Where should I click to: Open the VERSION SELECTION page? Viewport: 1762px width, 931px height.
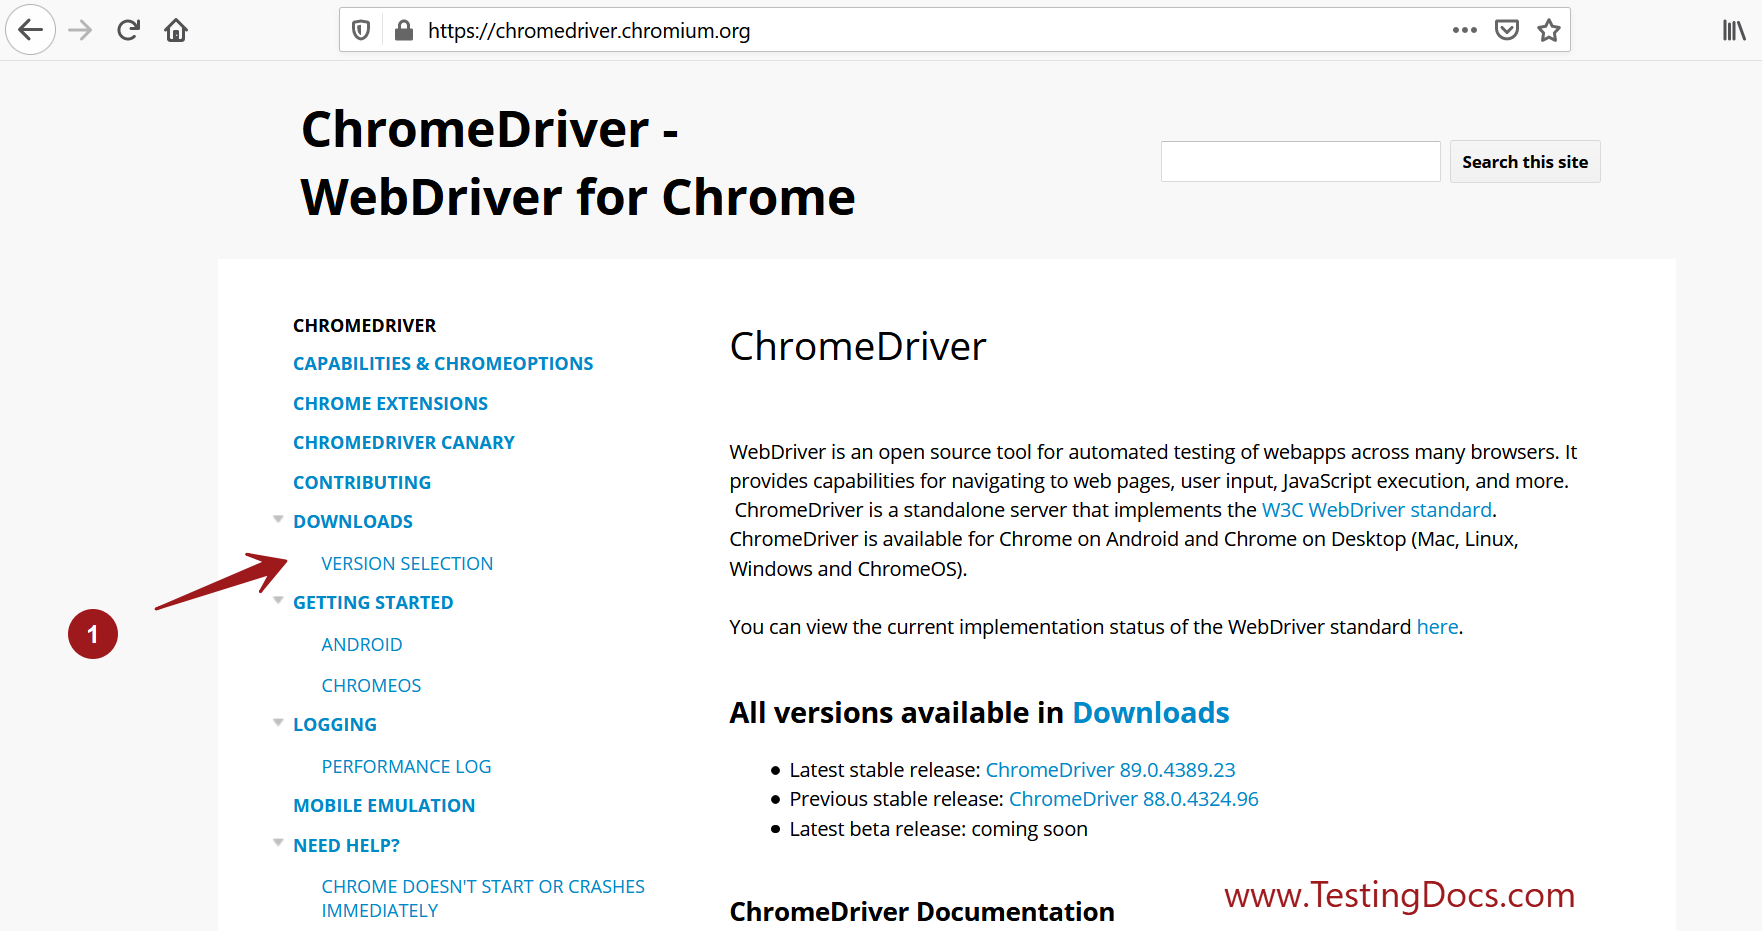tap(407, 563)
